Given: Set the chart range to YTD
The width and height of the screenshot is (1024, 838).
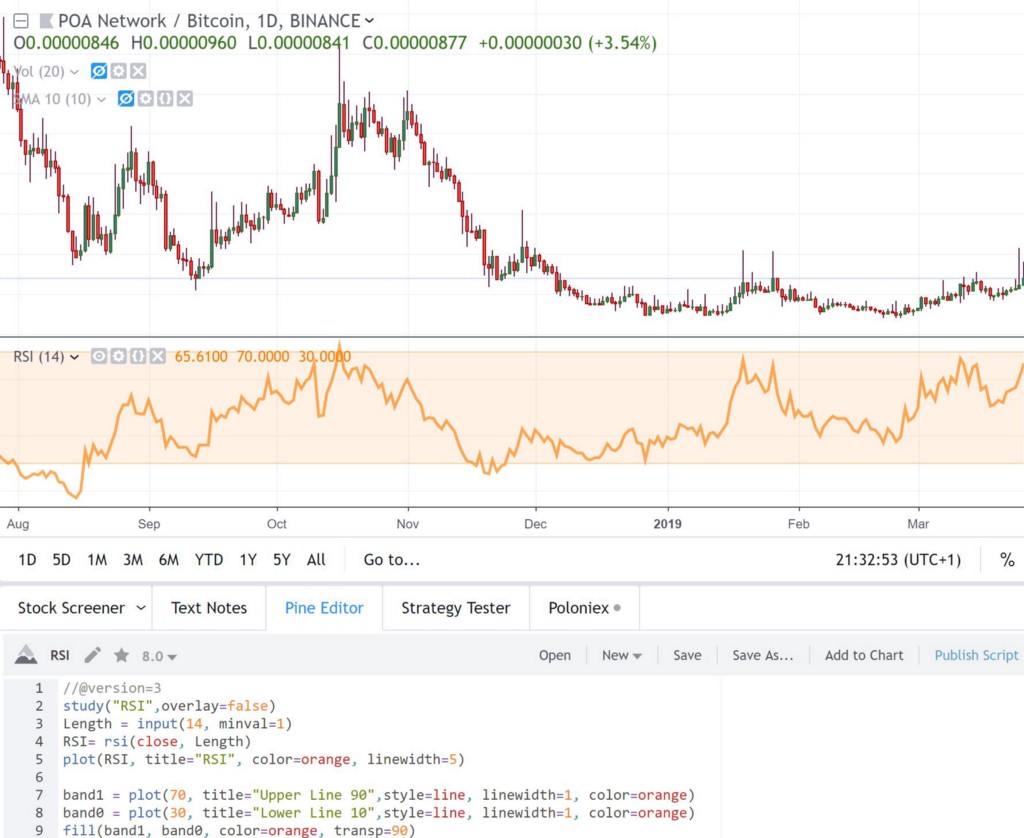Looking at the screenshot, I should pyautogui.click(x=209, y=560).
